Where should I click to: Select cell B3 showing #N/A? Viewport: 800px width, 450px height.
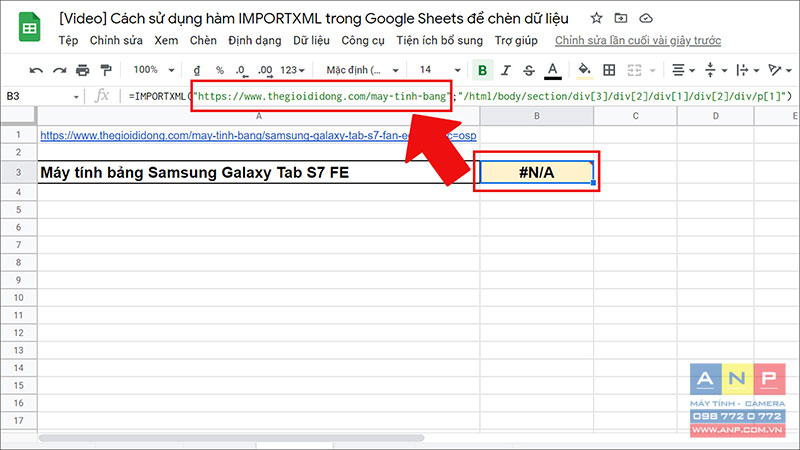536,172
